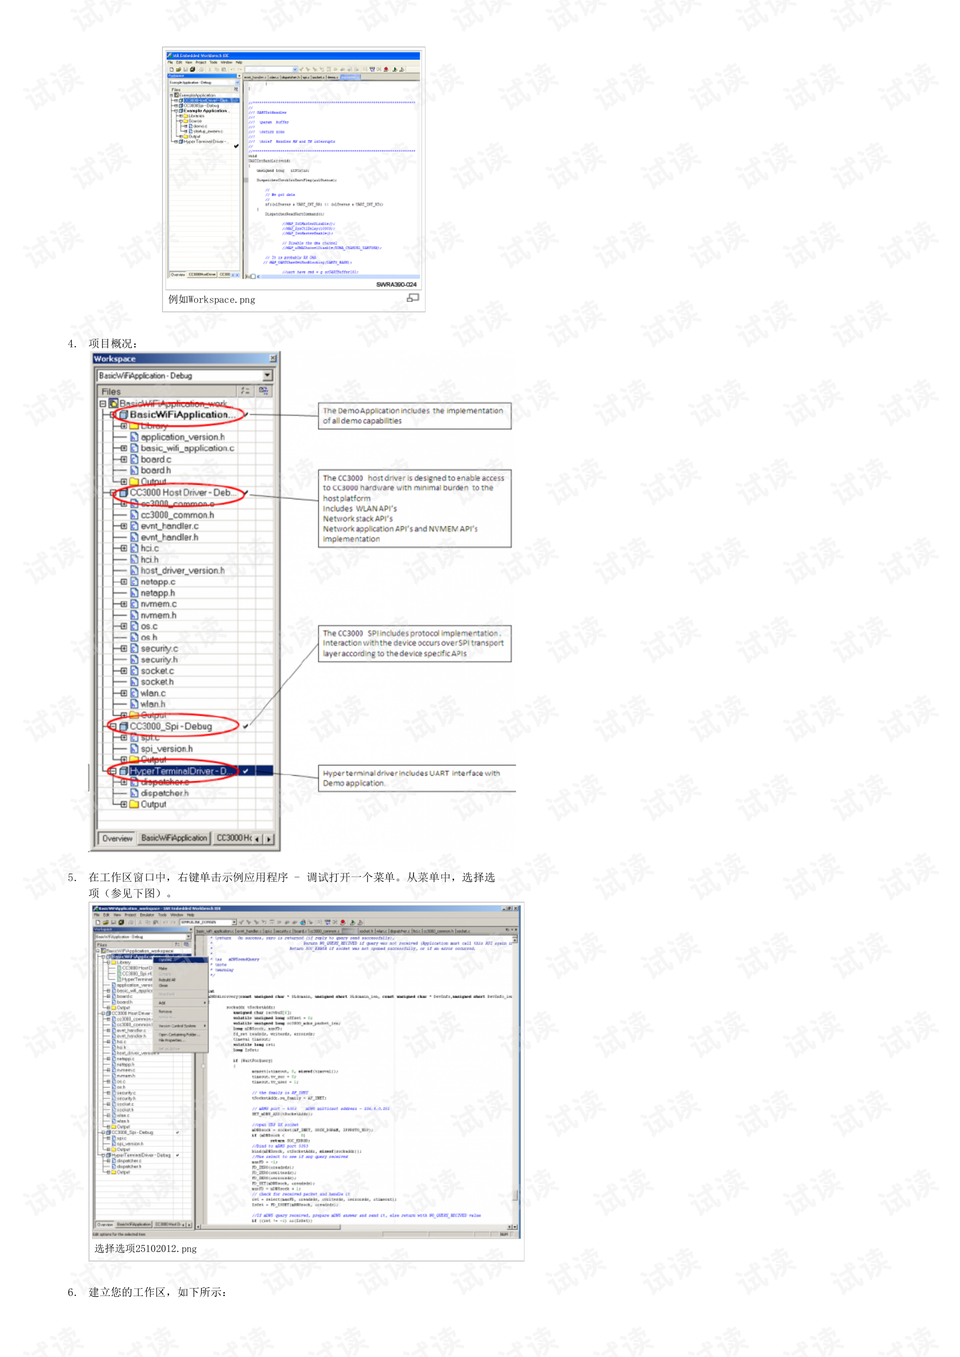Open the truncated CC3000 Hc tab

pyautogui.click(x=233, y=838)
